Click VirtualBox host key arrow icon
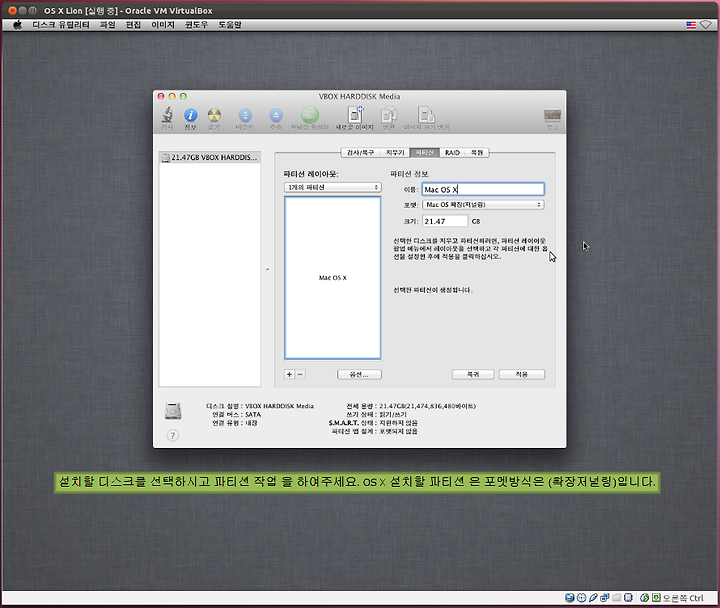The width and height of the screenshot is (720, 608). [x=657, y=597]
